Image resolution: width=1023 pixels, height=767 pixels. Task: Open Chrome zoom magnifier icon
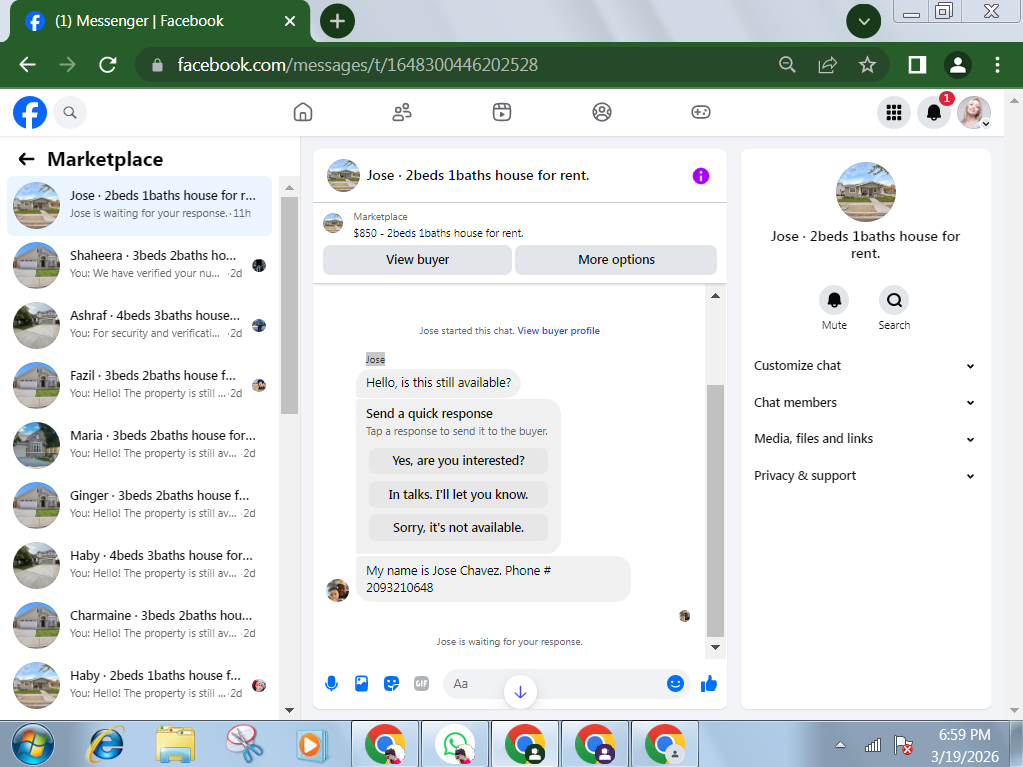click(x=787, y=65)
